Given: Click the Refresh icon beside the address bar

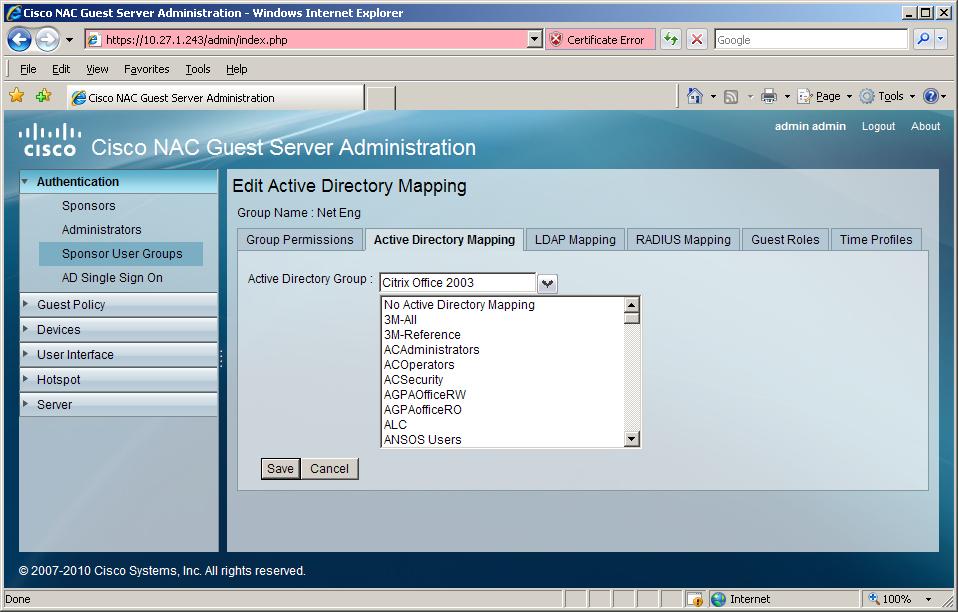Looking at the screenshot, I should tap(668, 38).
